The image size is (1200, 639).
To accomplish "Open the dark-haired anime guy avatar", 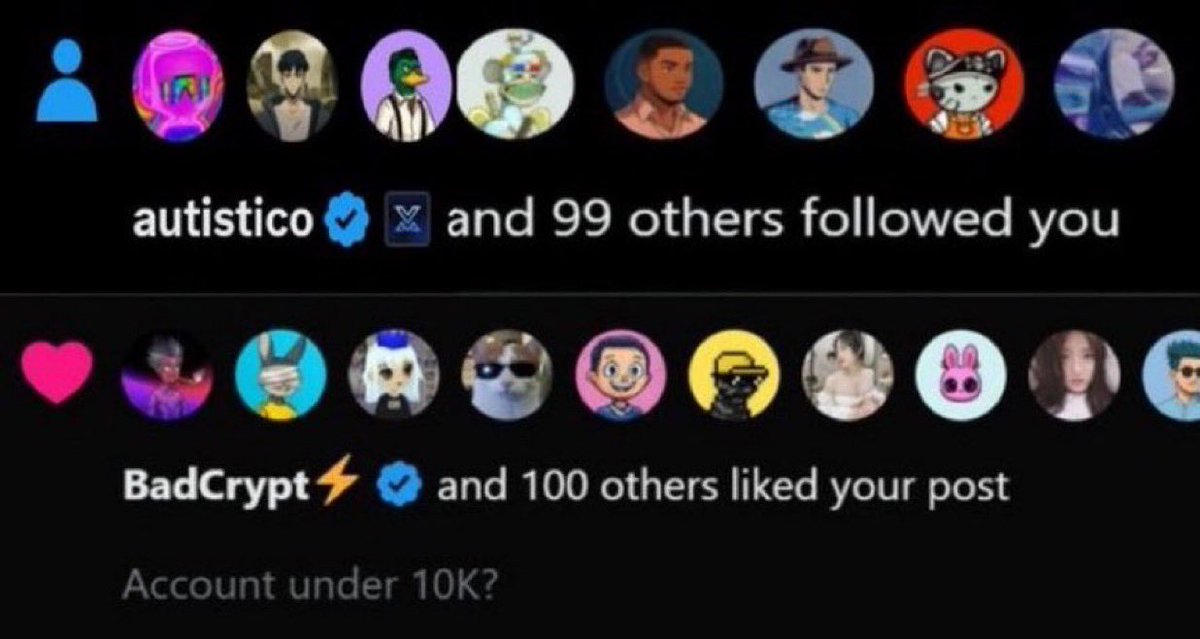I will coord(292,85).
